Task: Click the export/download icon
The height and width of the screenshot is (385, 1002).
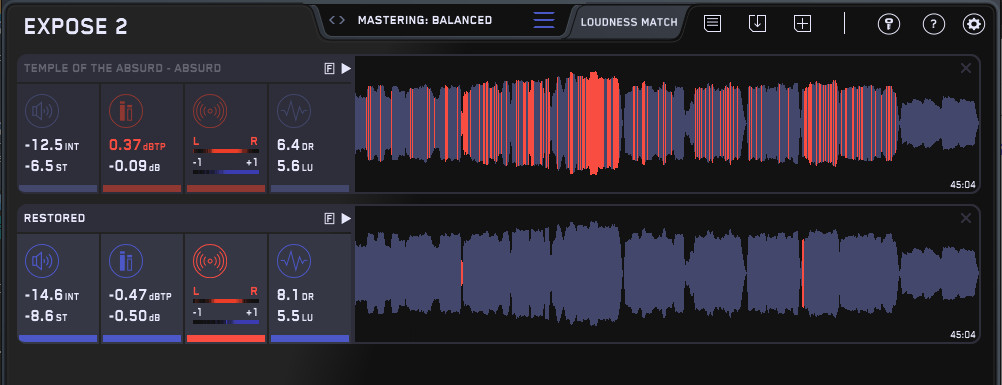Action: click(x=757, y=24)
